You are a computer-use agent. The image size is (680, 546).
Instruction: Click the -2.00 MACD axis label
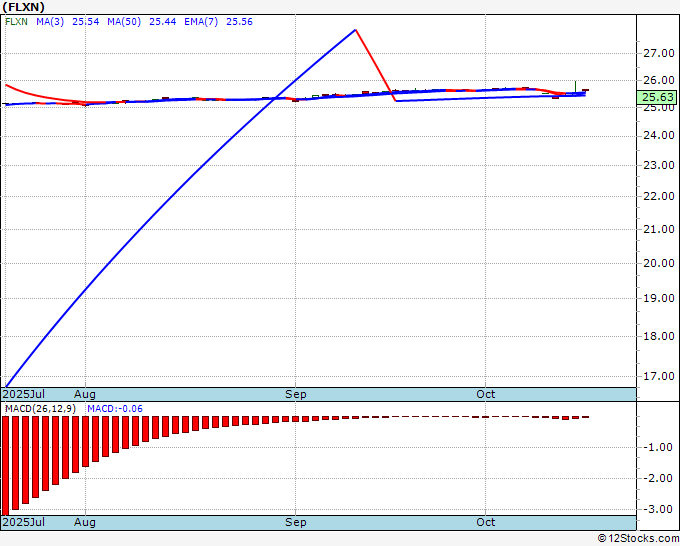659,478
